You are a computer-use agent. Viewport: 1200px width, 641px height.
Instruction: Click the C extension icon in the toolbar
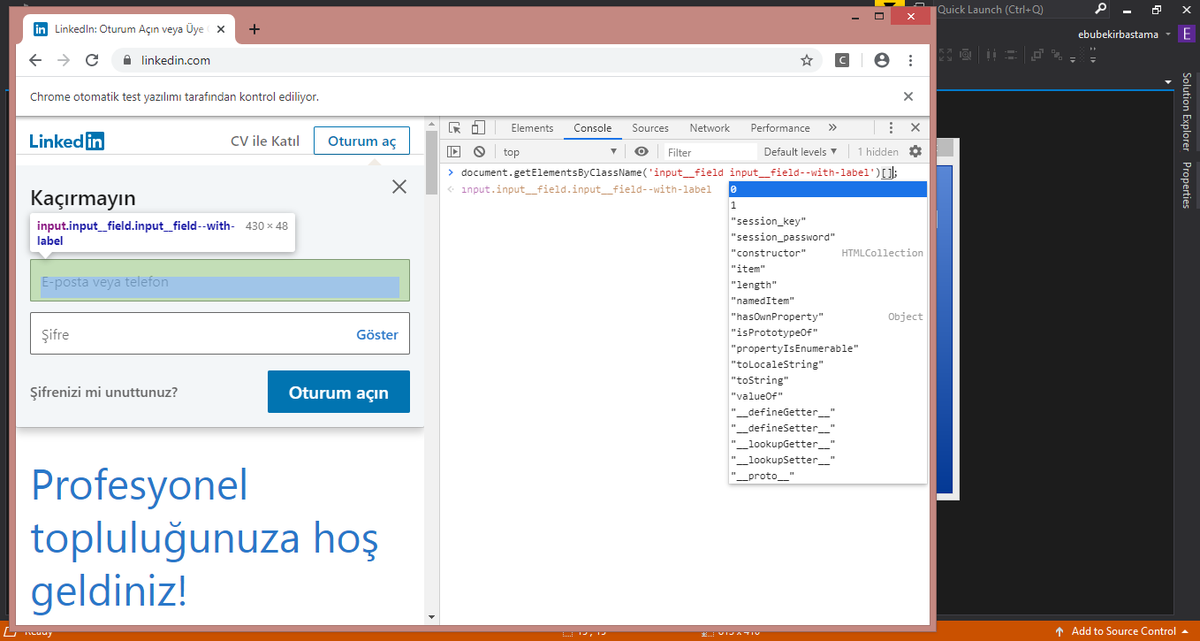[x=842, y=60]
